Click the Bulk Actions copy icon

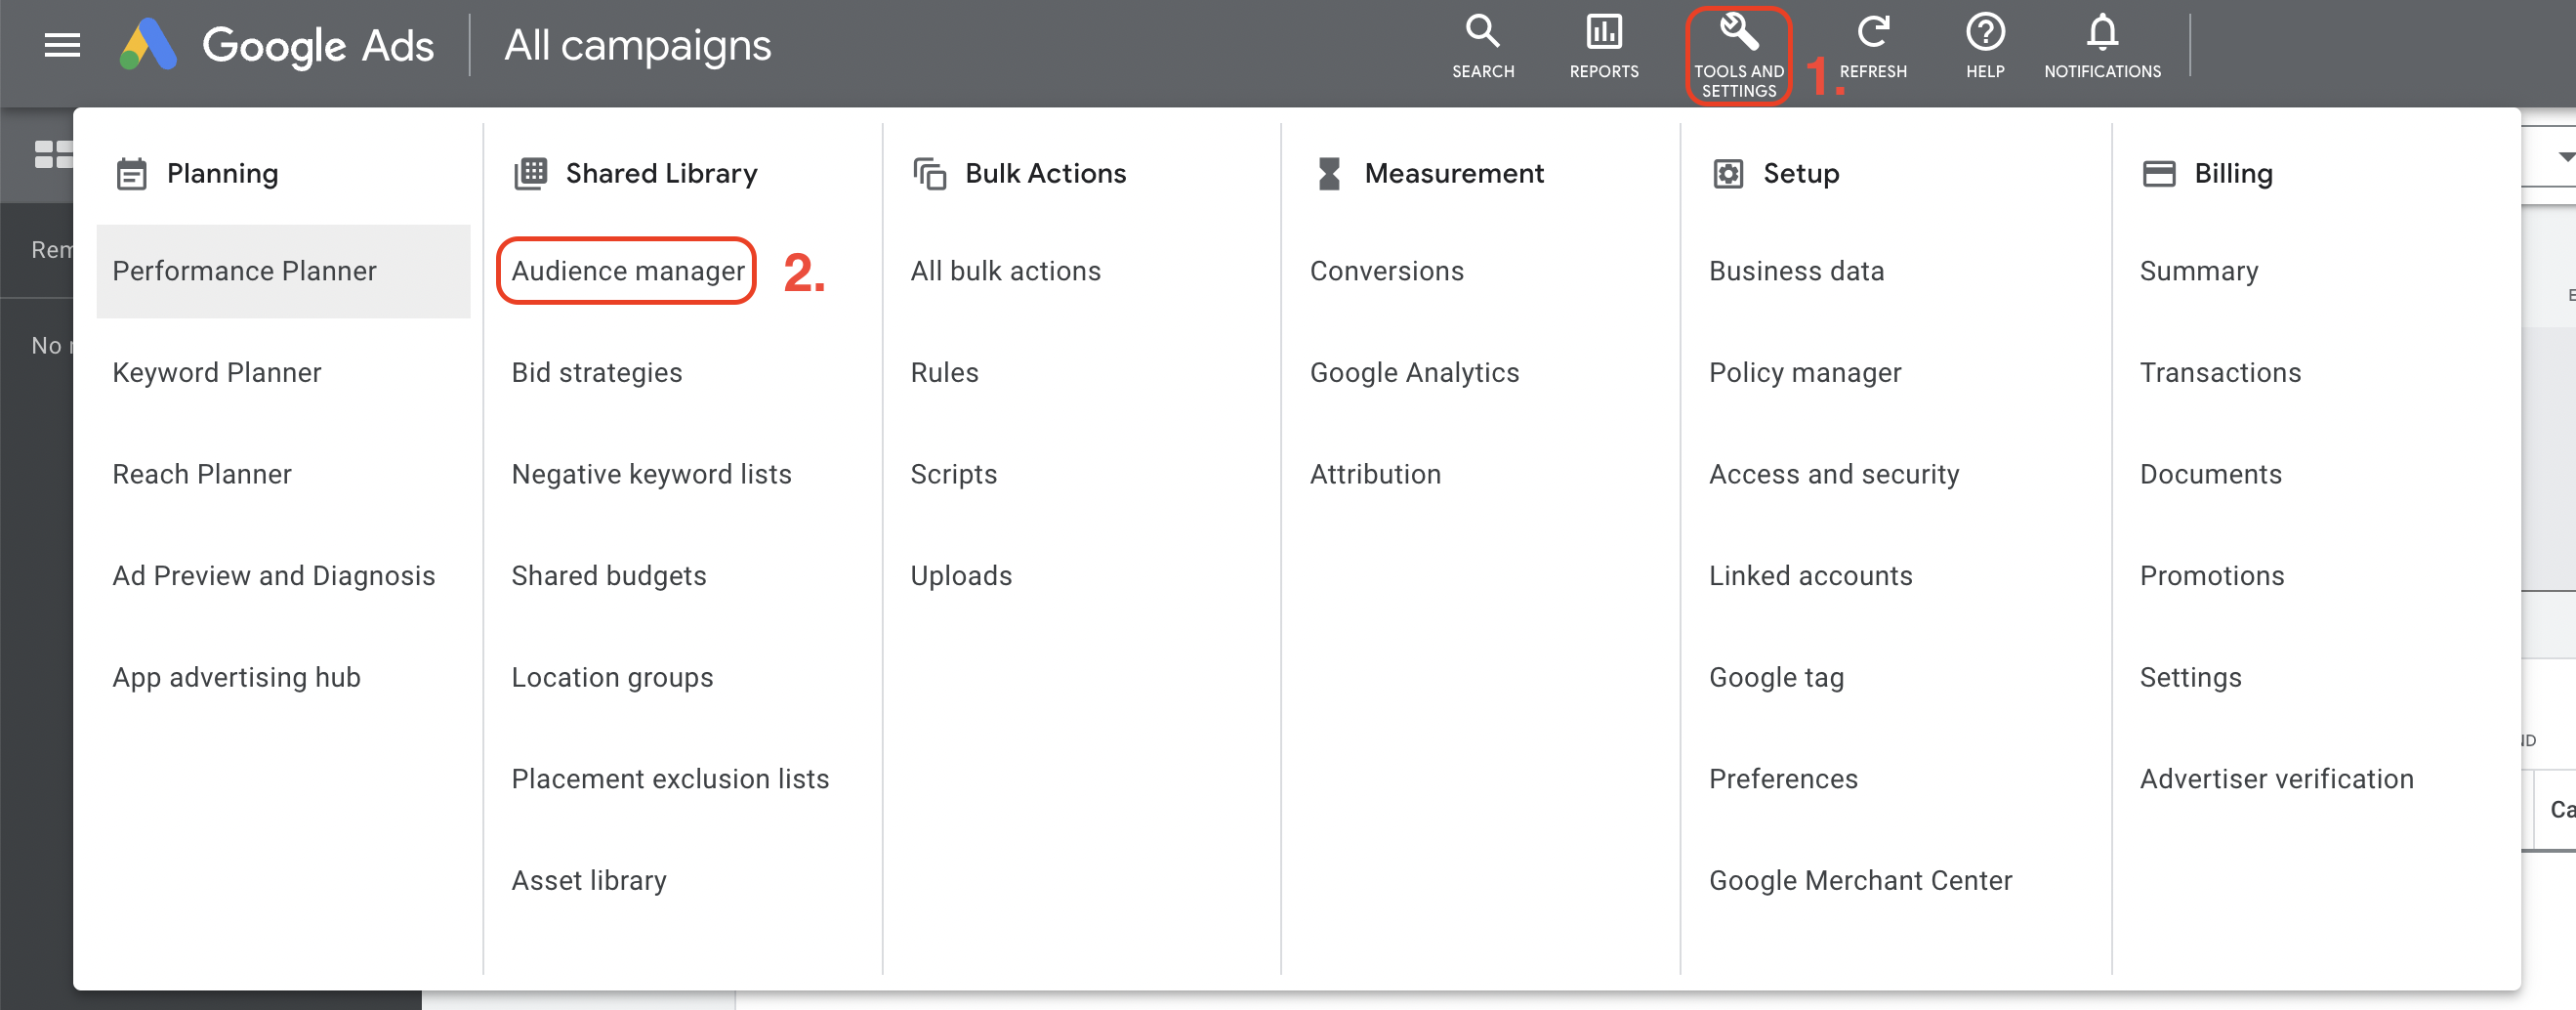click(929, 174)
